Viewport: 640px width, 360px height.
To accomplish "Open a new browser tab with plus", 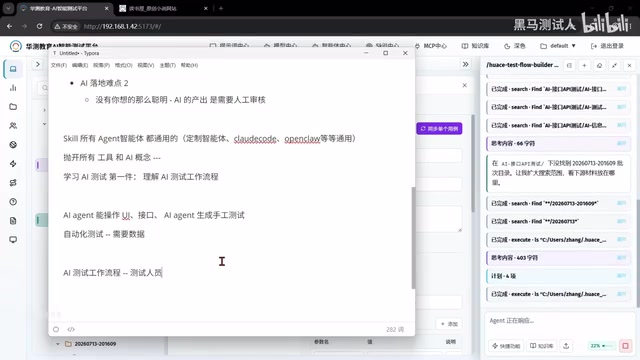I will click(x=221, y=8).
